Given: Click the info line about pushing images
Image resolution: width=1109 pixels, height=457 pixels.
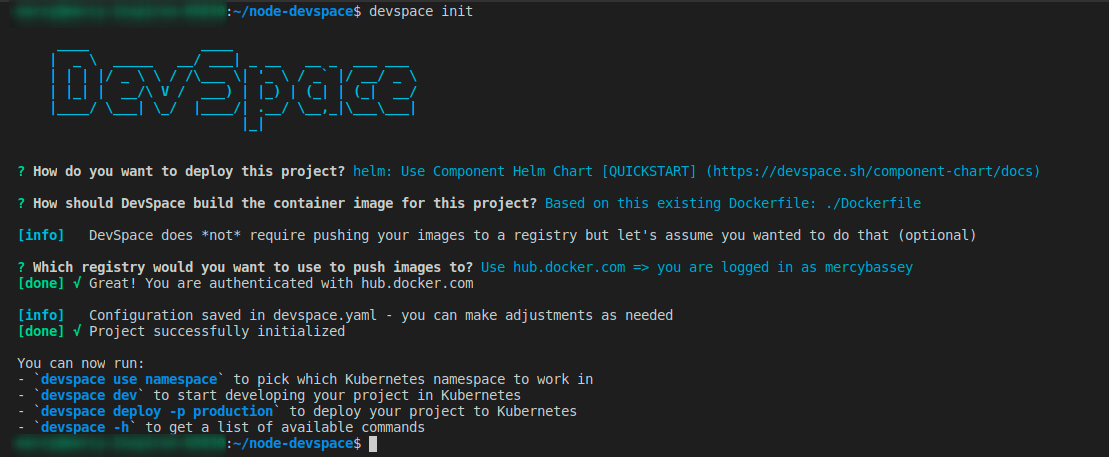Looking at the screenshot, I should [497, 236].
